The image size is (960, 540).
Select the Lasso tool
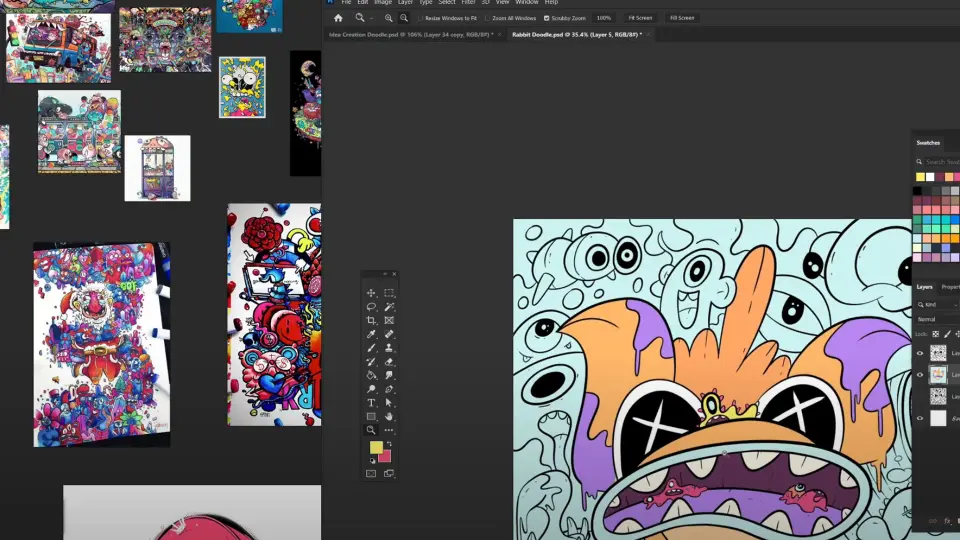coord(371,307)
